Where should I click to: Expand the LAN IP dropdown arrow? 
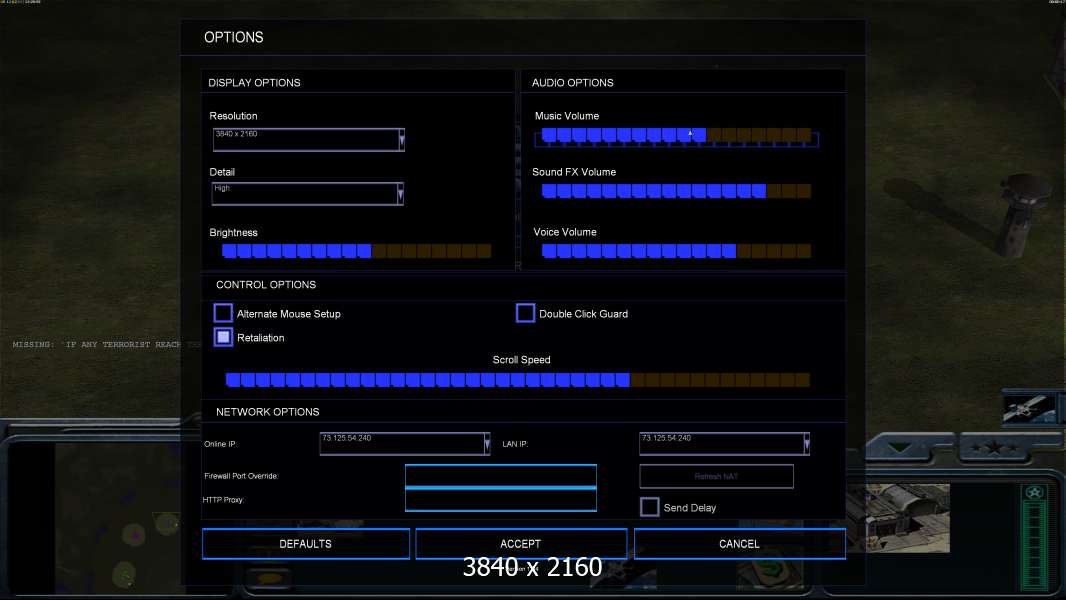coord(806,444)
